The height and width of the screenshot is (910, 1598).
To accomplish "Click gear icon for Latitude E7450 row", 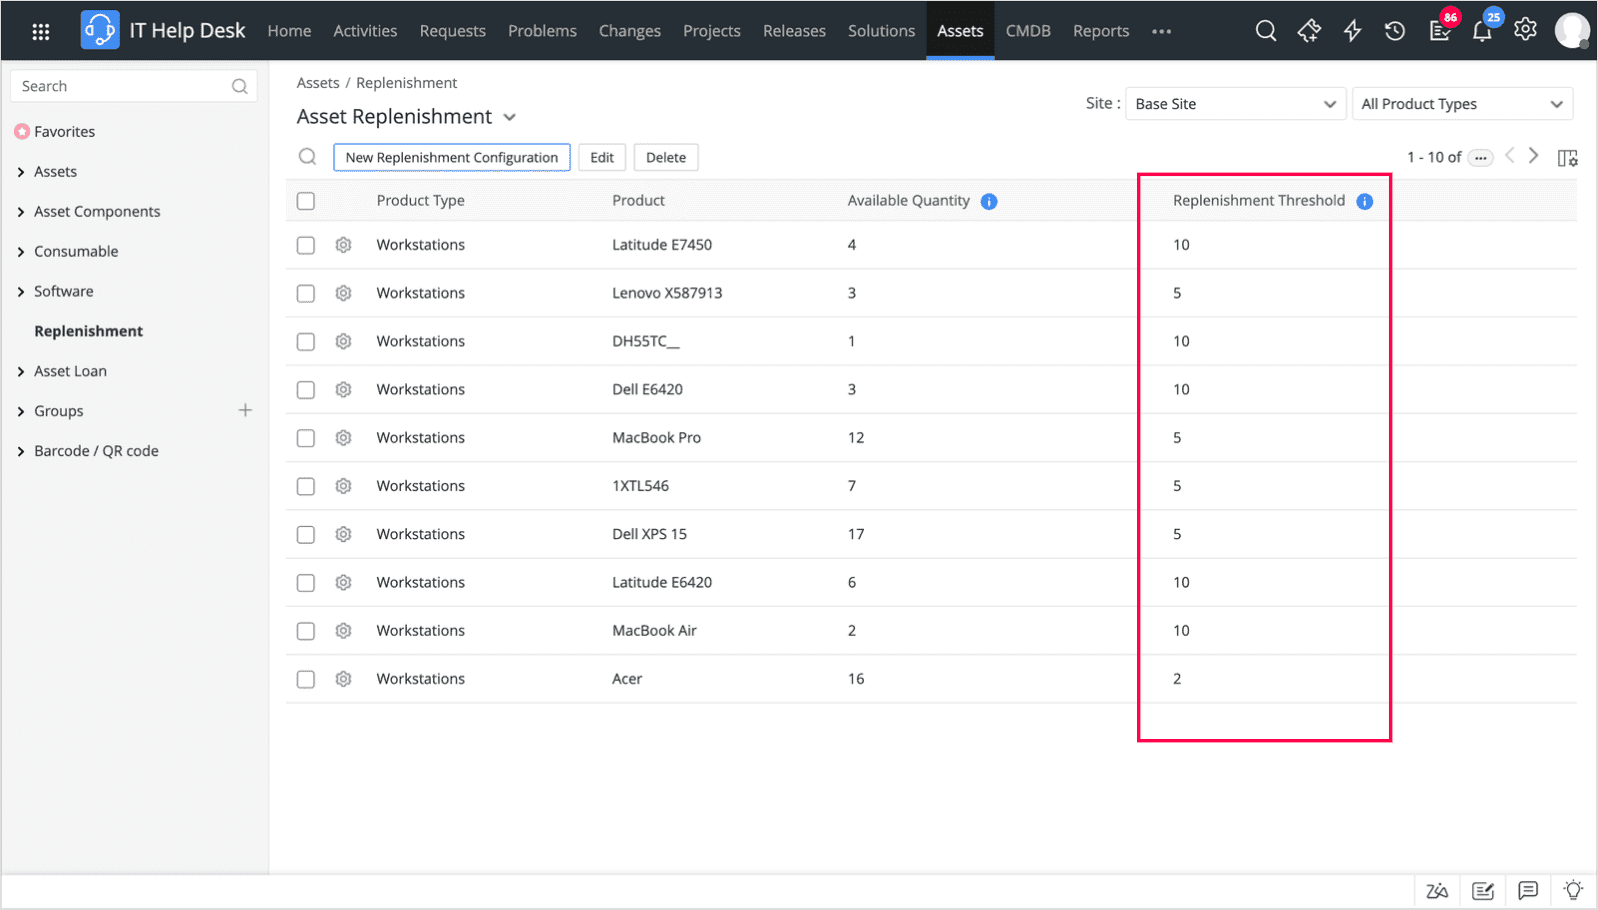I will pos(343,245).
